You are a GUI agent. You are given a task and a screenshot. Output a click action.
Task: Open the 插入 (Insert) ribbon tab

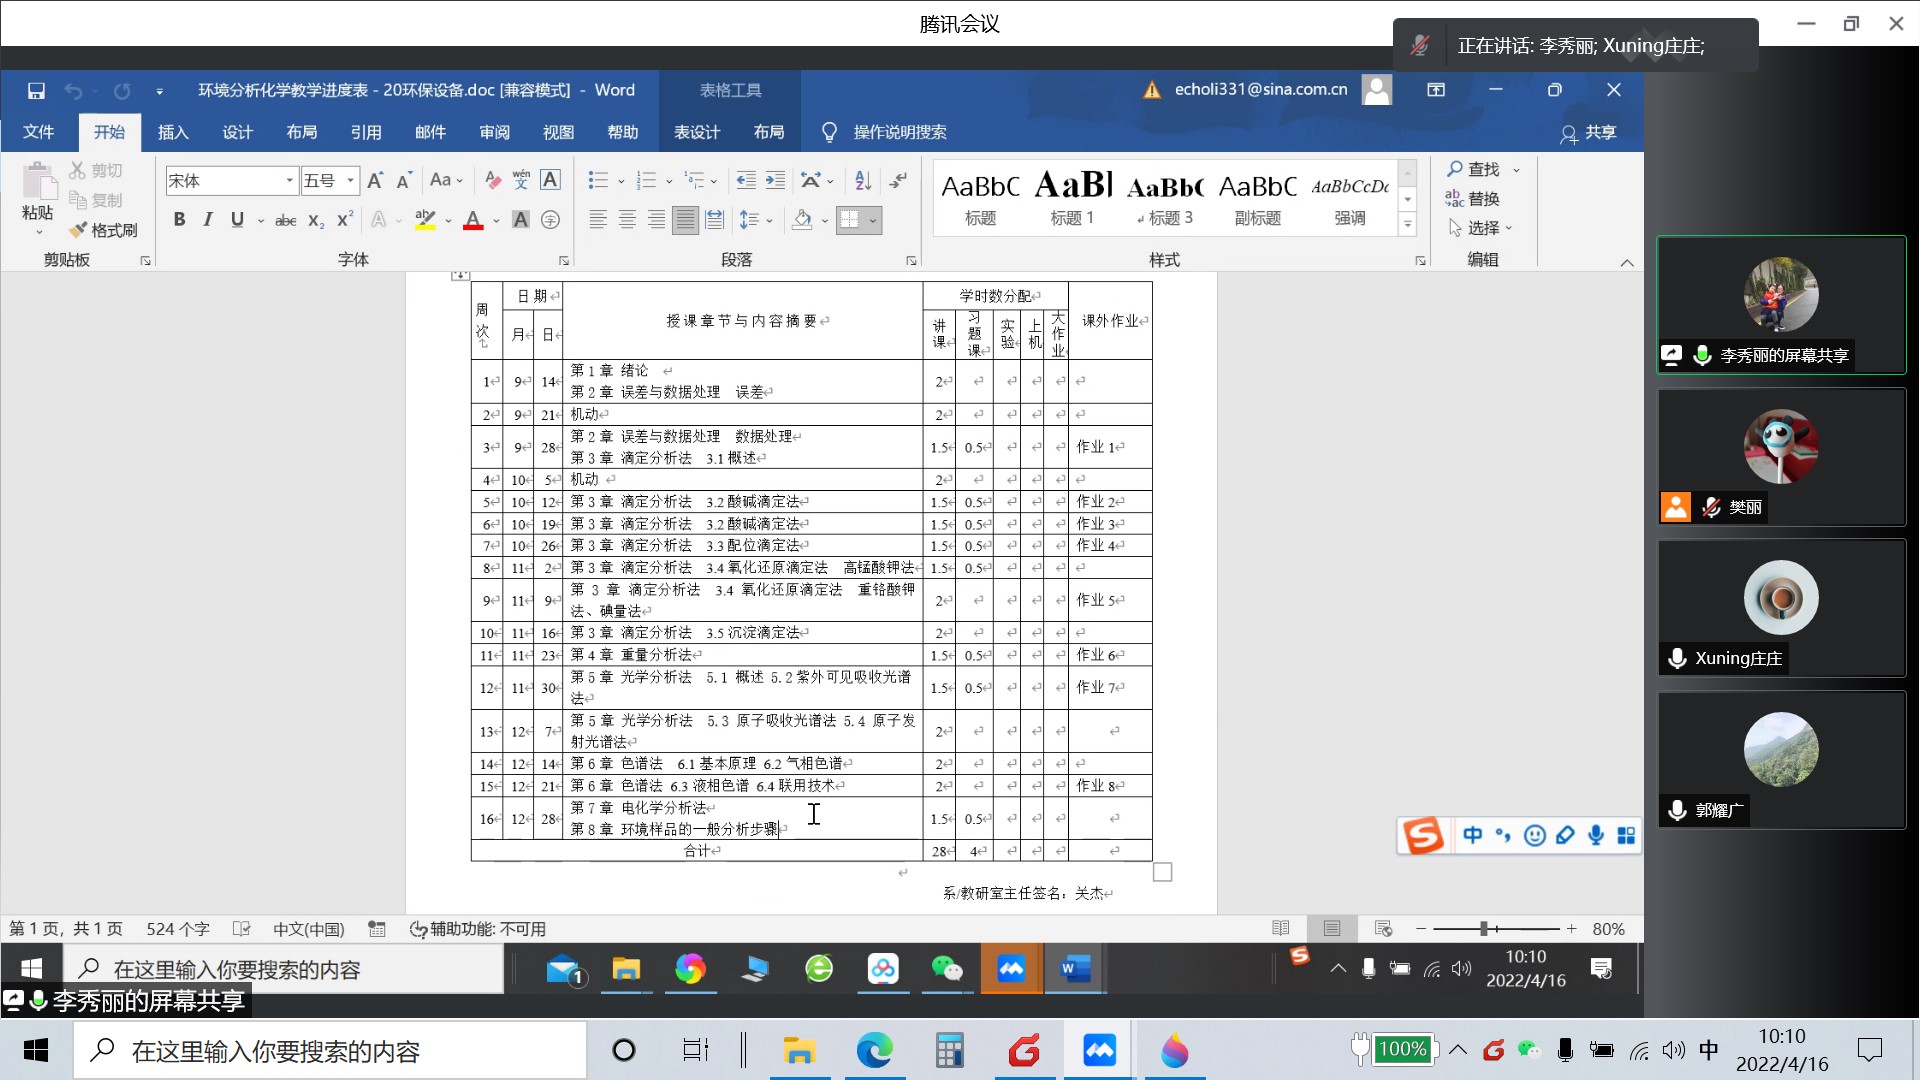(173, 132)
